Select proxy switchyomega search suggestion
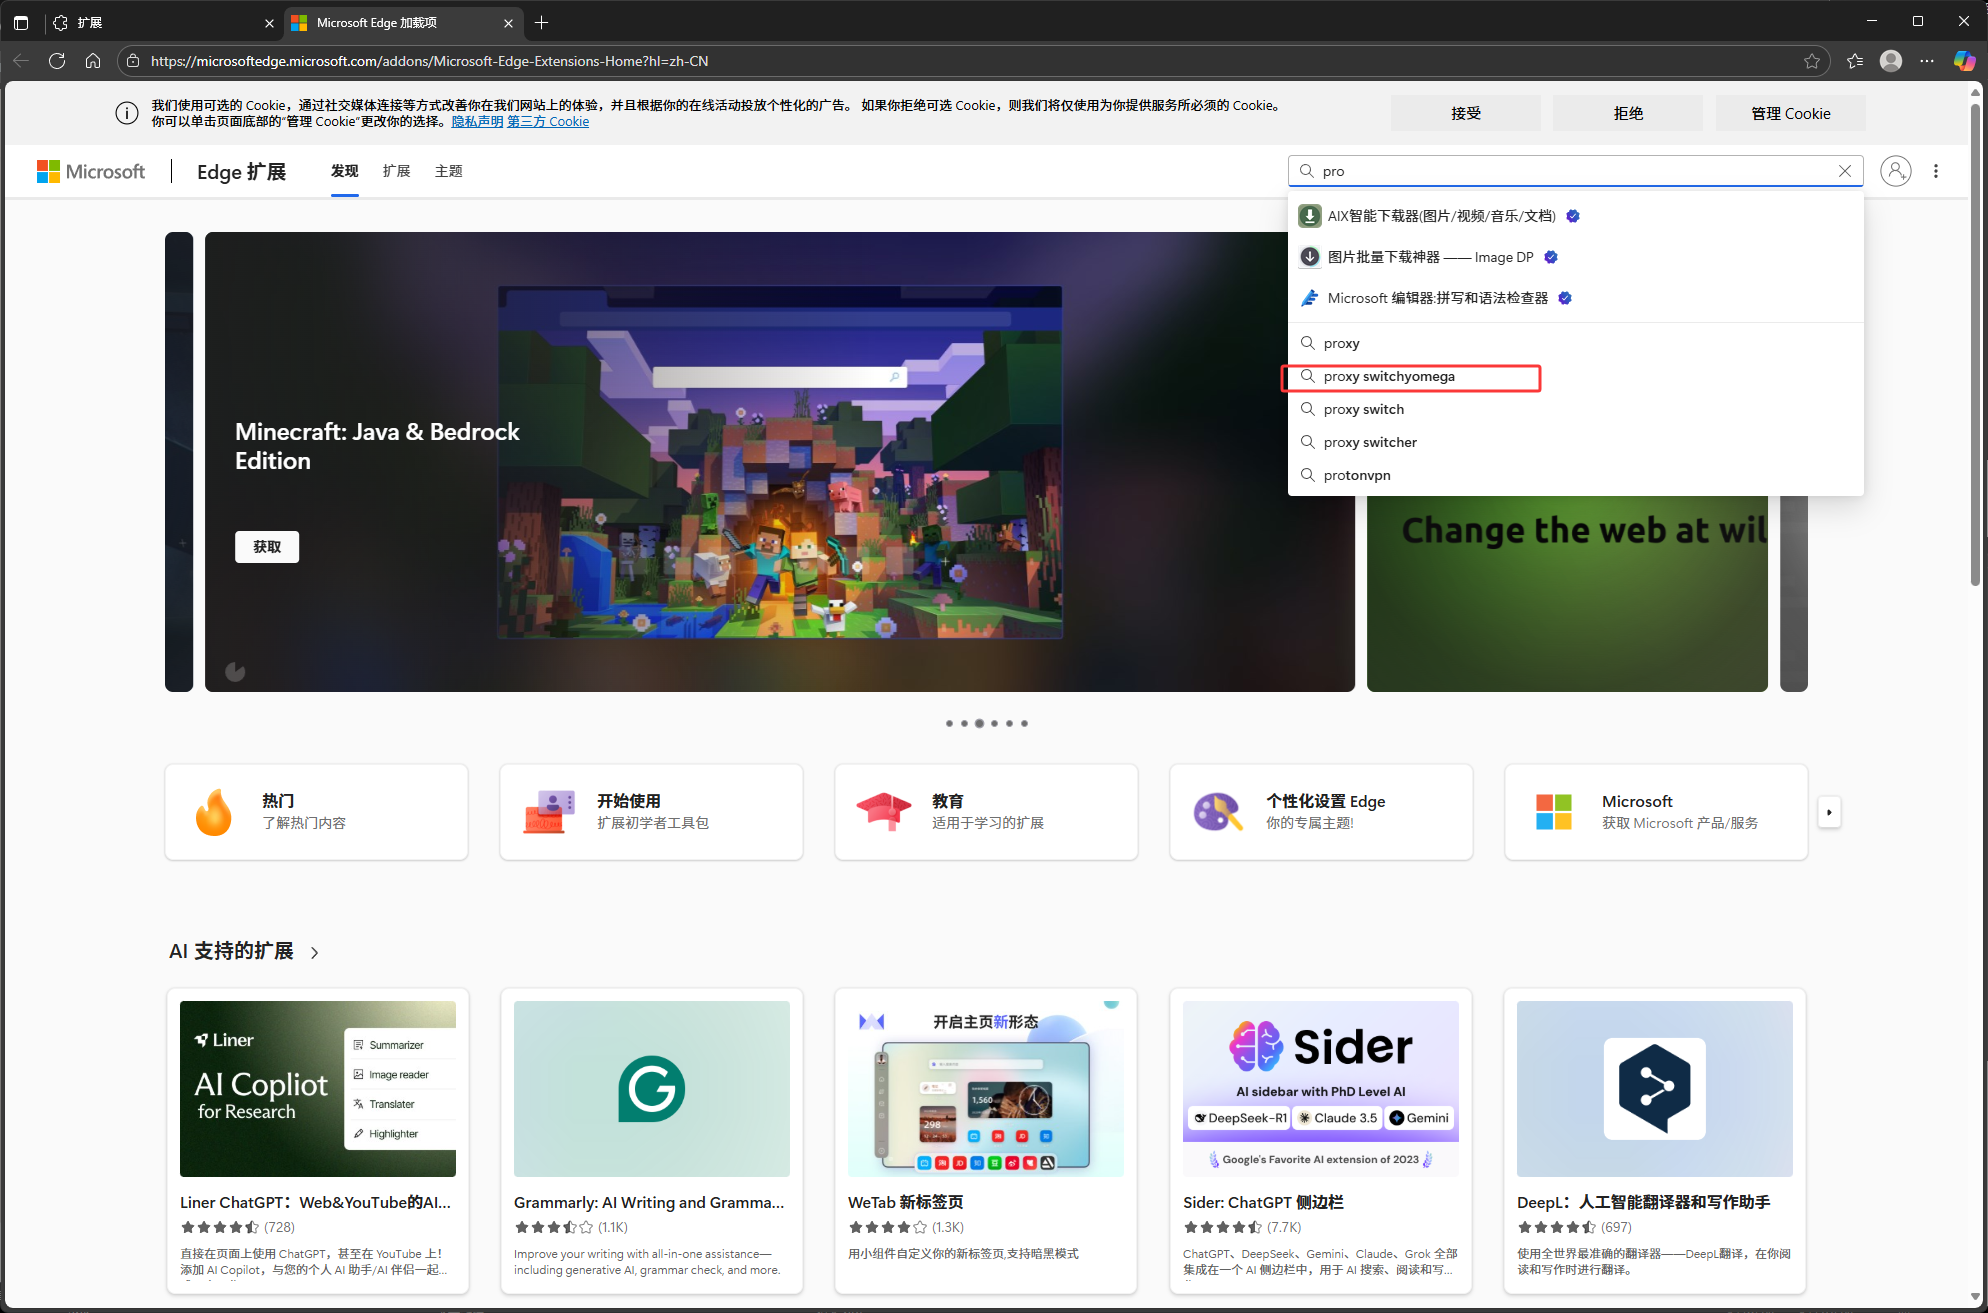This screenshot has height=1313, width=1988. pos(1388,377)
